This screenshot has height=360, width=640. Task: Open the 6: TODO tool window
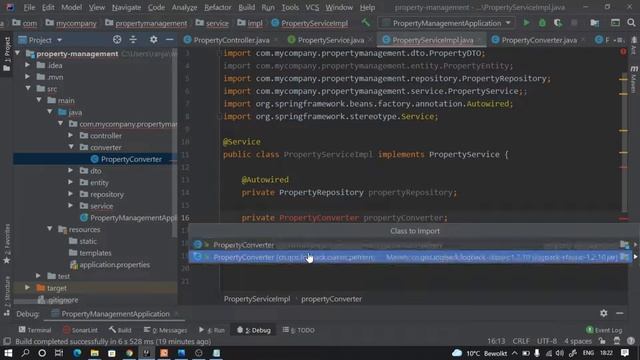pyautogui.click(x=299, y=330)
